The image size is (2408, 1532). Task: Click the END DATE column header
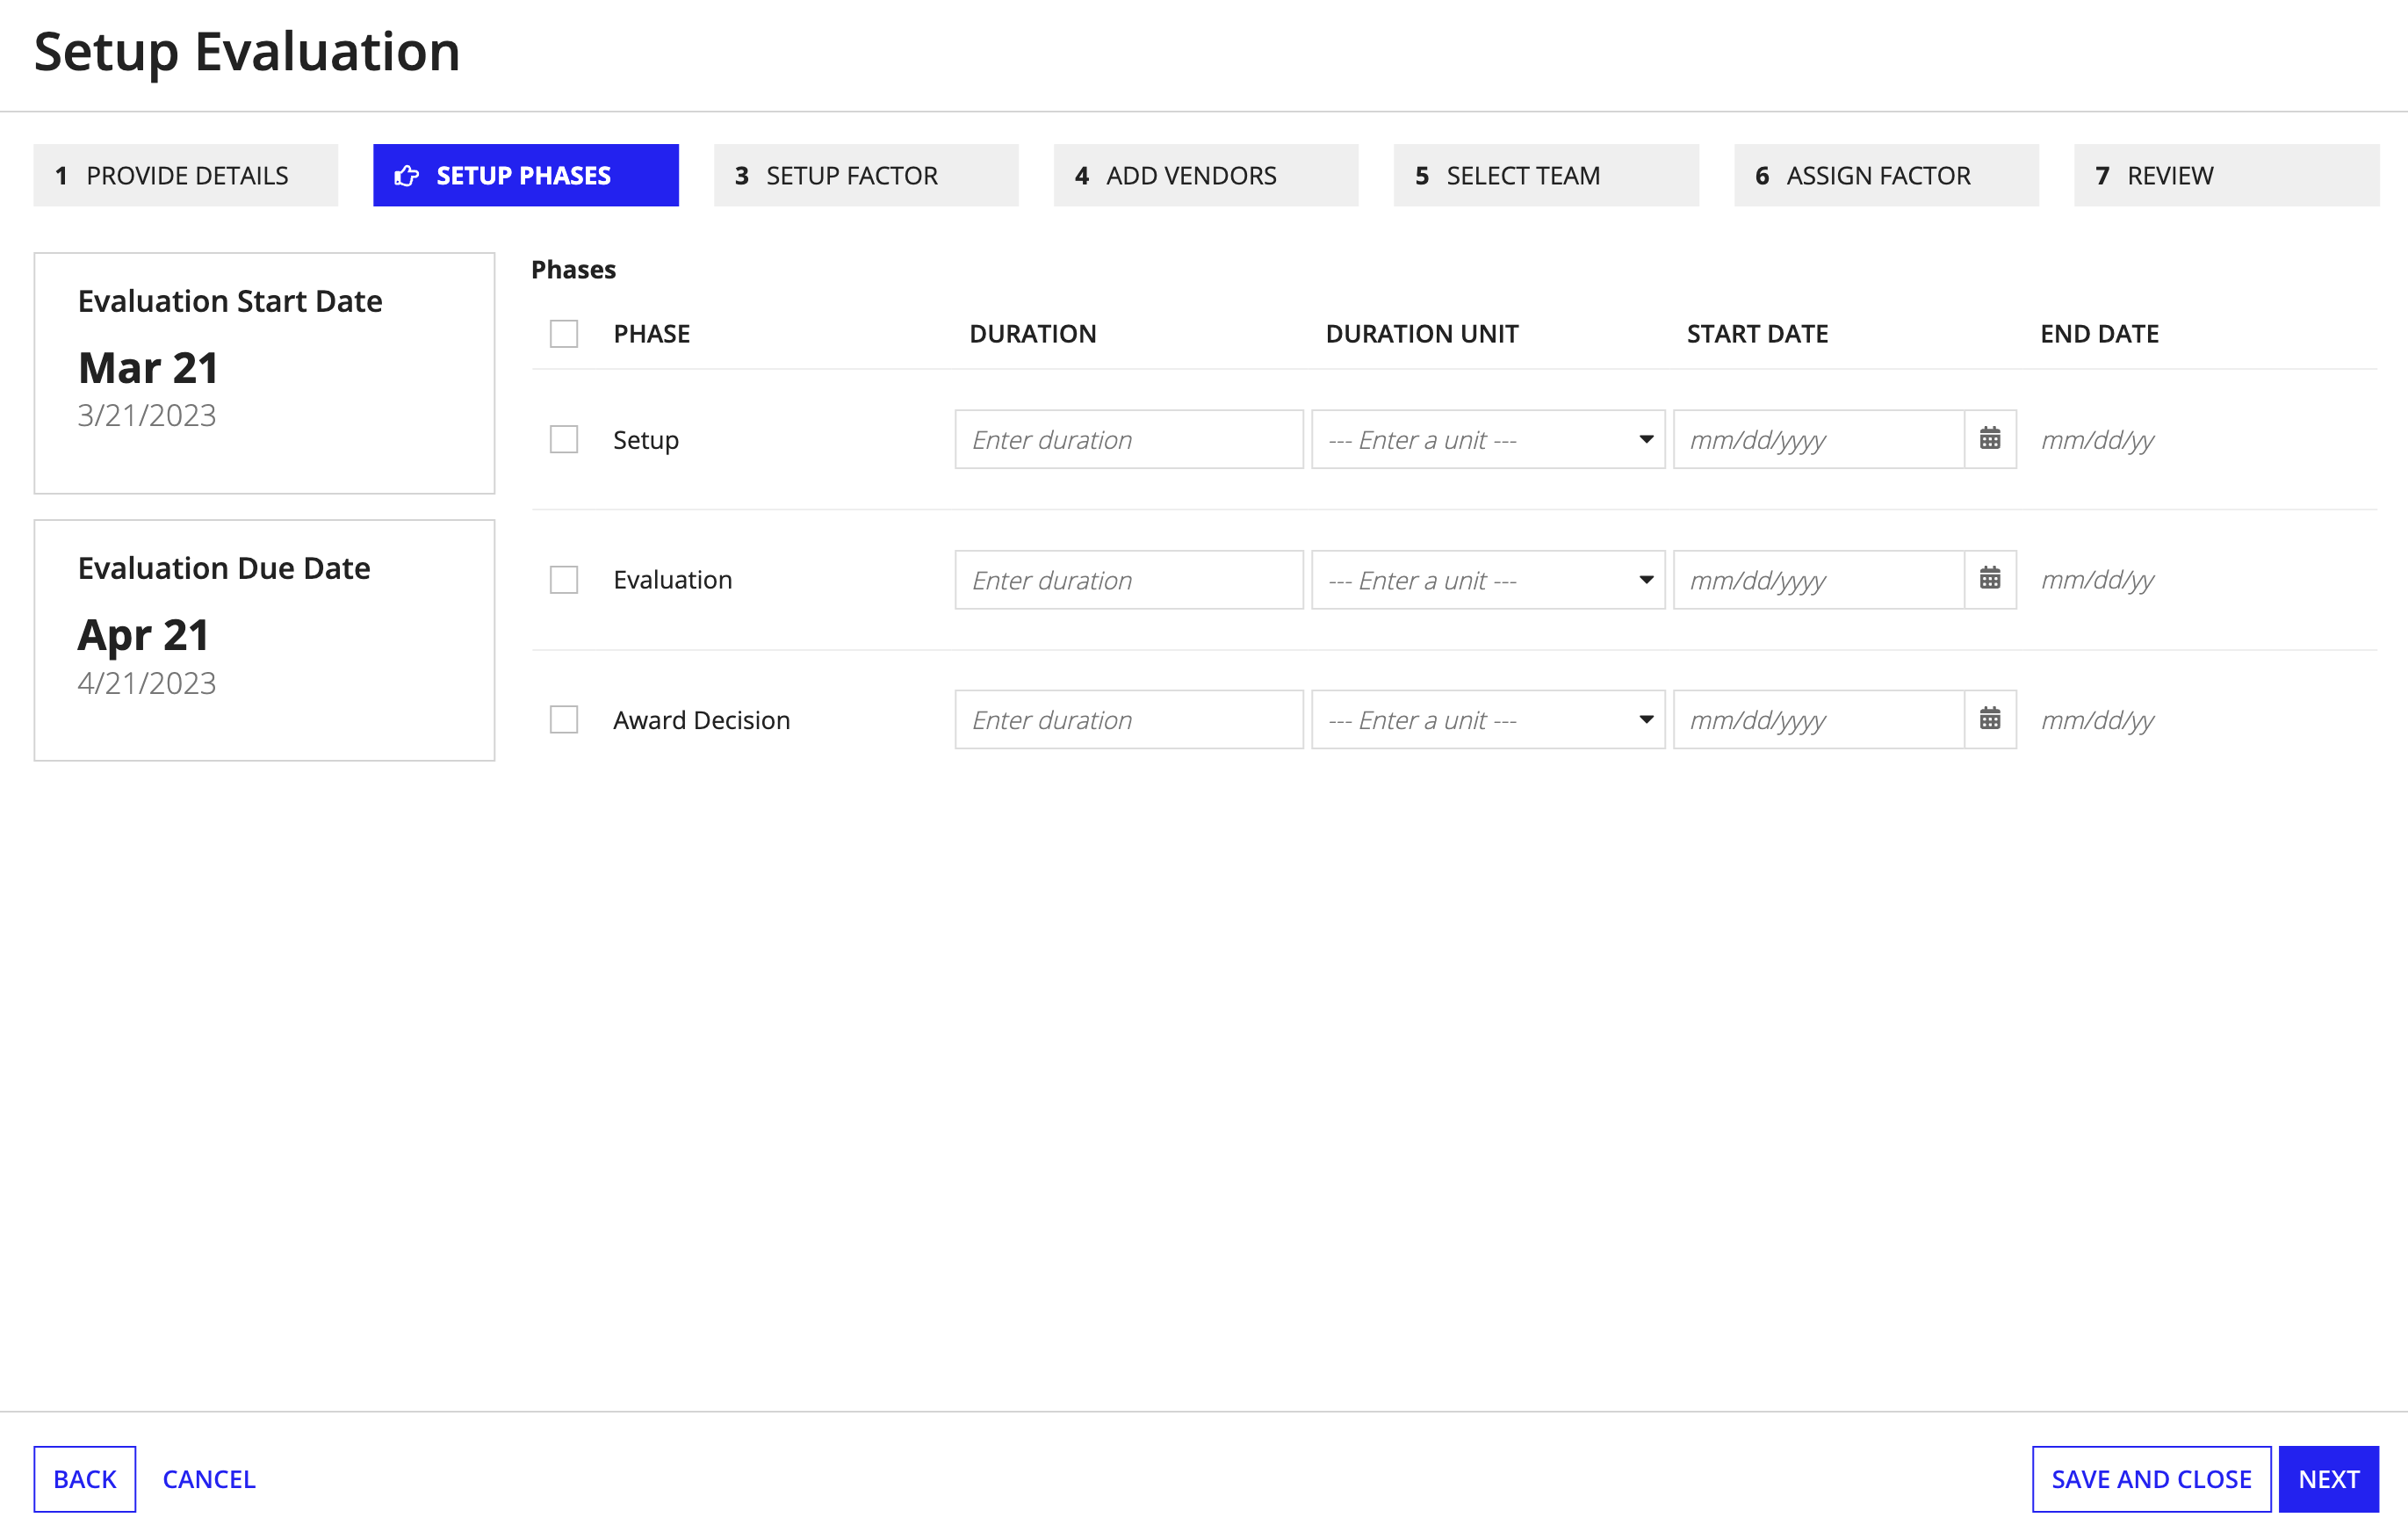pos(2099,334)
